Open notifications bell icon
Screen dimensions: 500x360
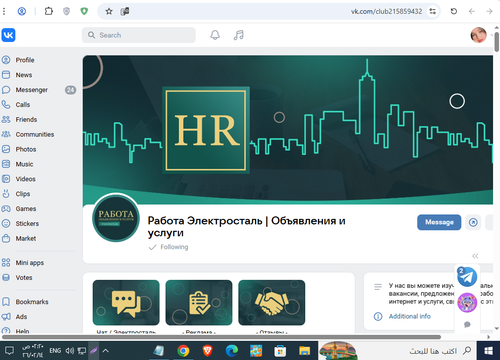[215, 35]
